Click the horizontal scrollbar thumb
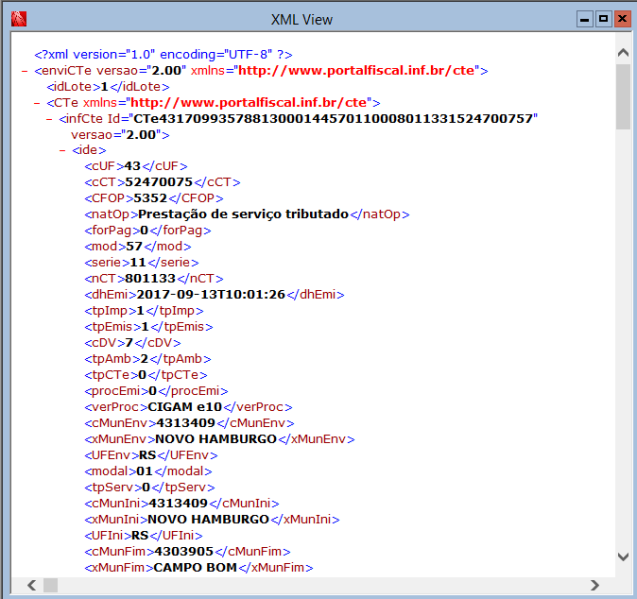 [50, 585]
